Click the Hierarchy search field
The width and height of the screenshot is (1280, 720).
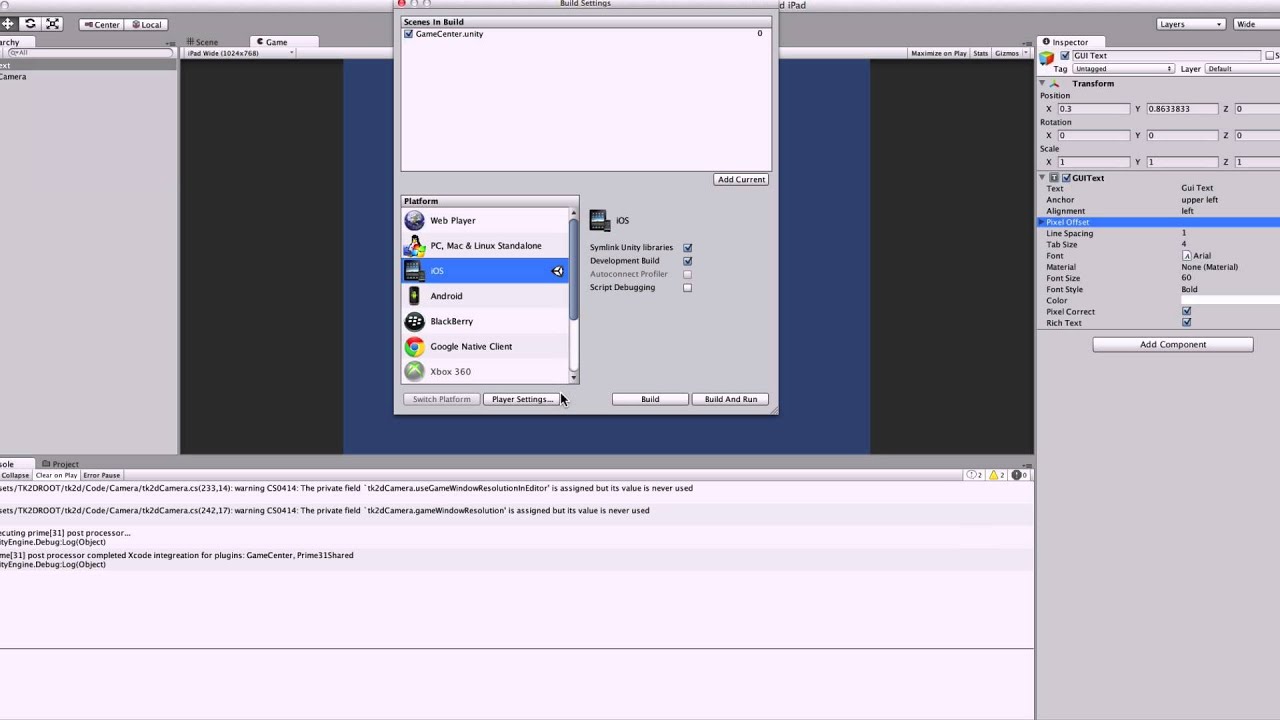pyautogui.click(x=90, y=53)
